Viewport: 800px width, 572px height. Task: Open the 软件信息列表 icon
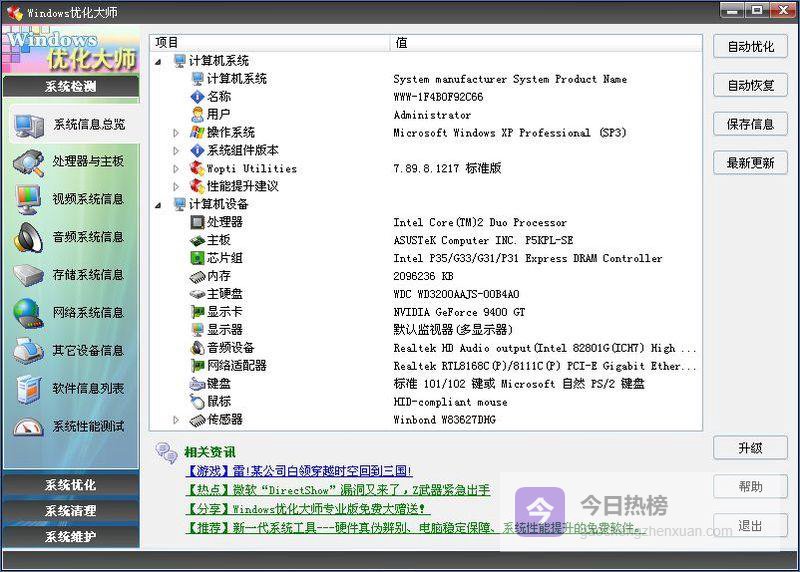tap(28, 389)
